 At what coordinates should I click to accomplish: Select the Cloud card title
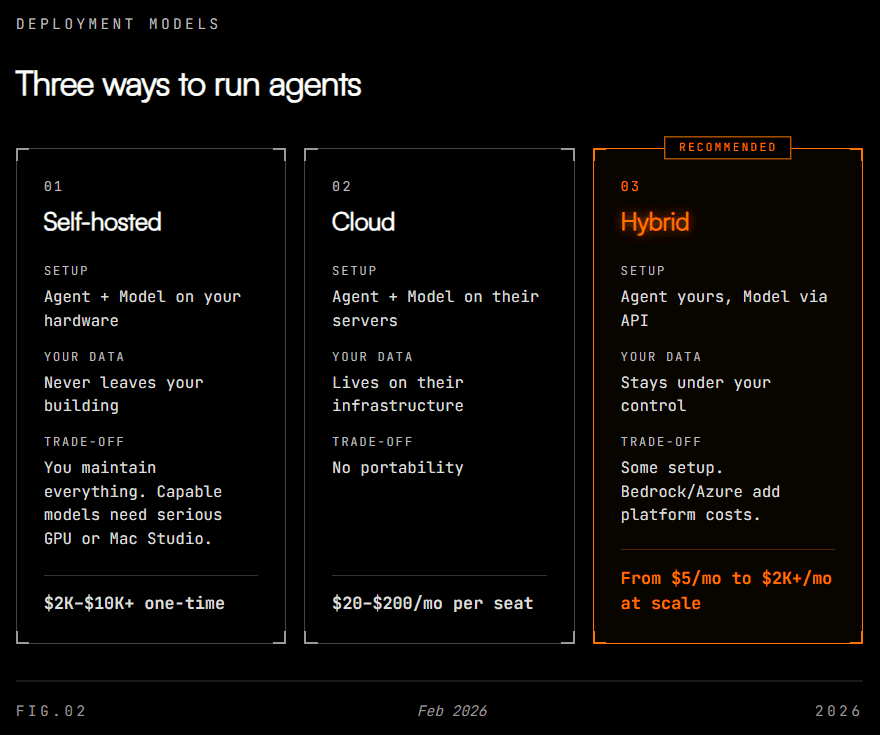[362, 222]
